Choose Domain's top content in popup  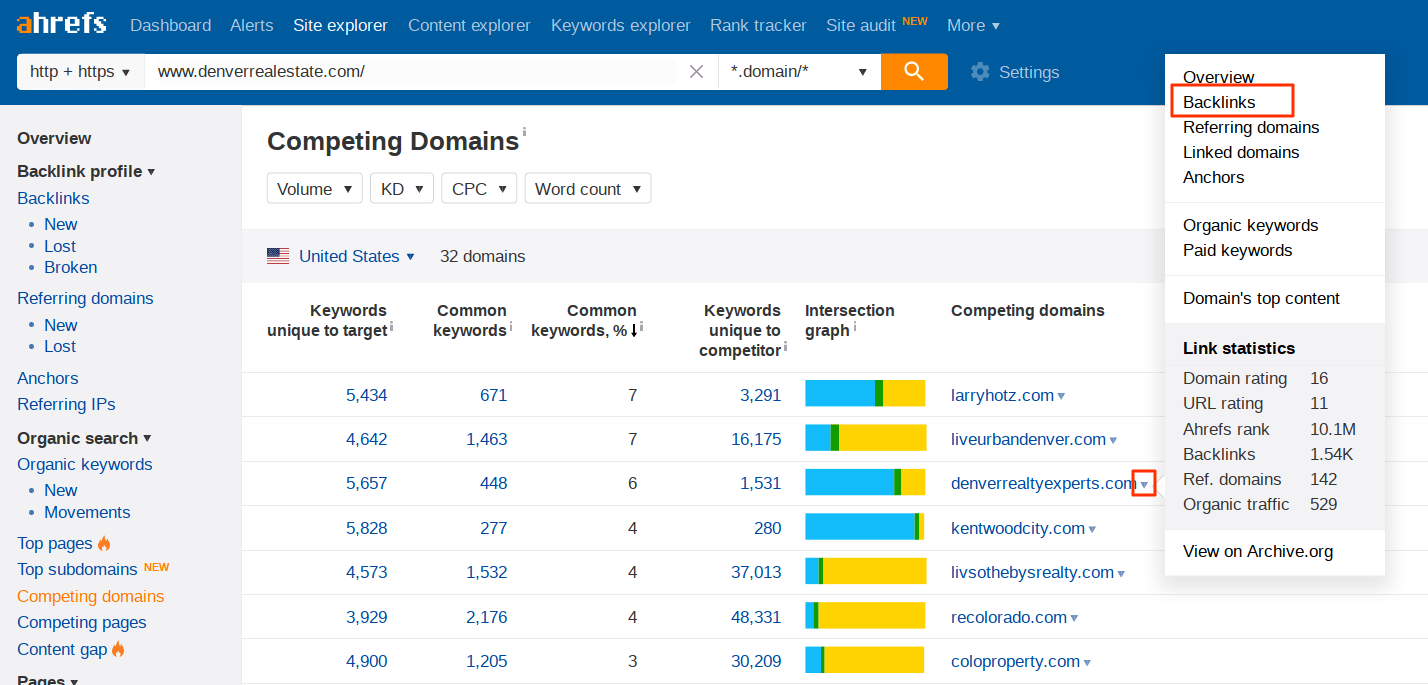tap(1261, 298)
